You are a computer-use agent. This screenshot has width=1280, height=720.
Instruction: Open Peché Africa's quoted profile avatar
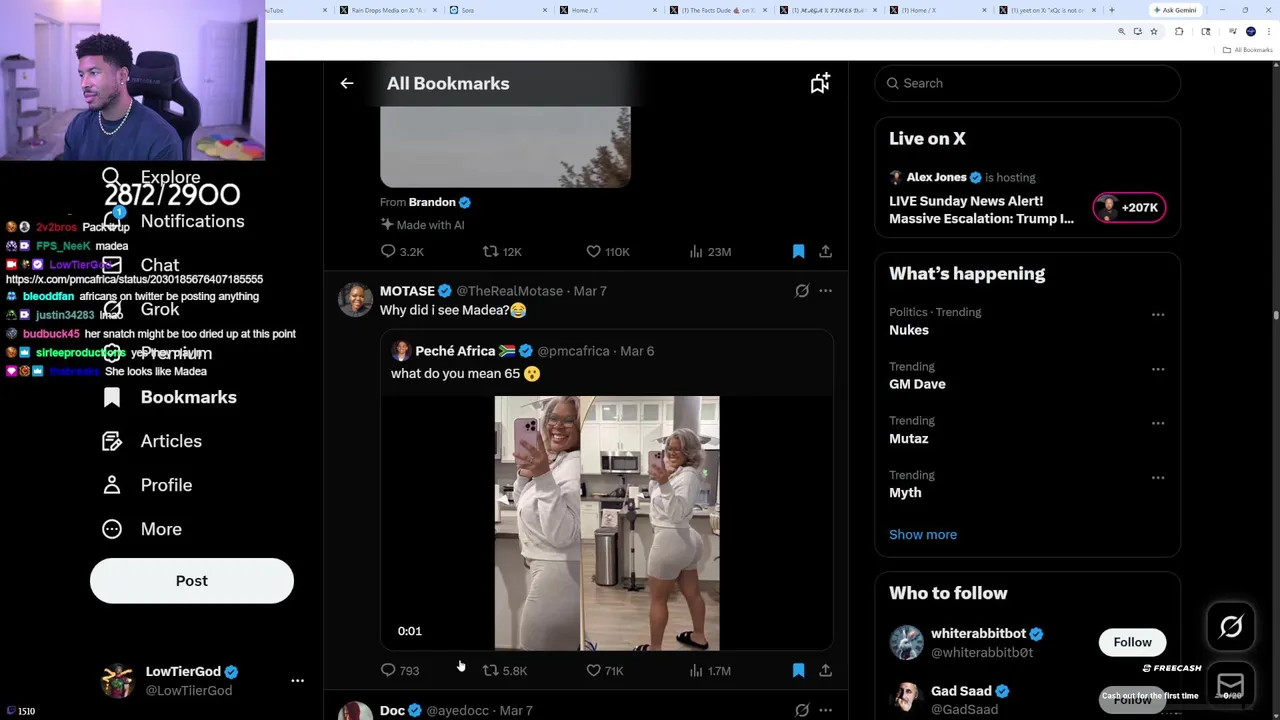tap(401, 351)
